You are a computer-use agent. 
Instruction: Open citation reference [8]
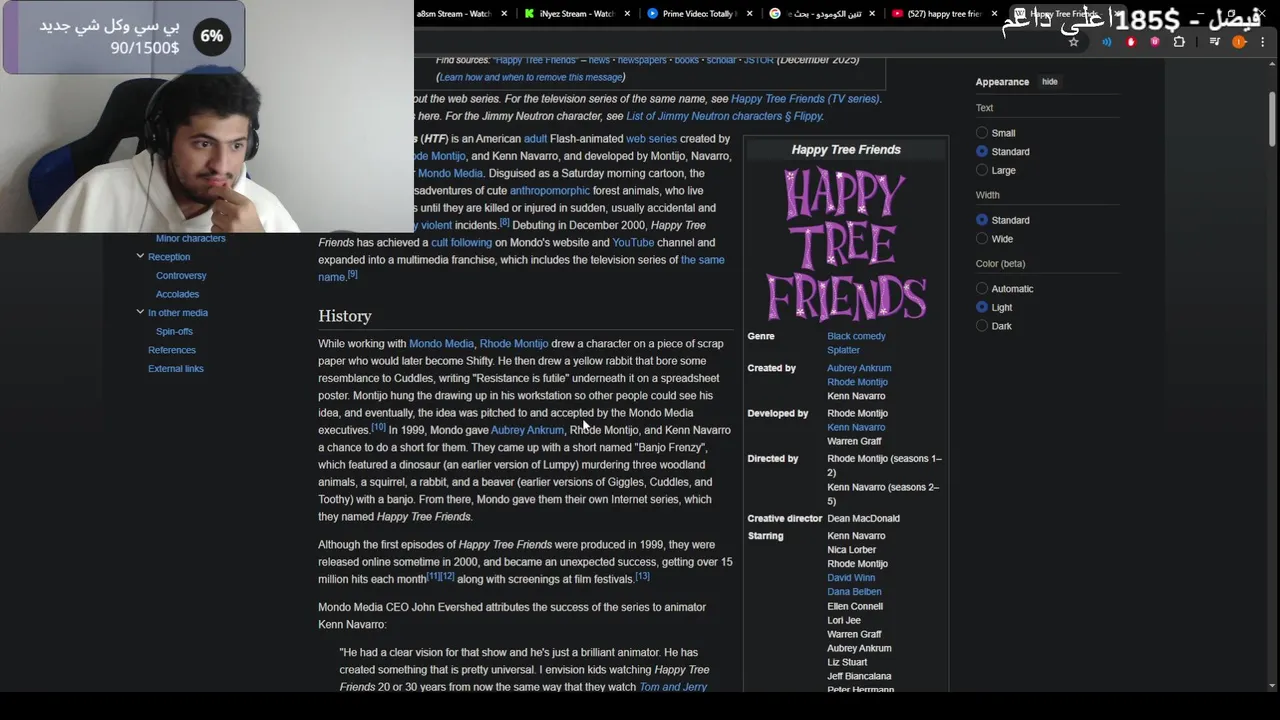coord(504,222)
